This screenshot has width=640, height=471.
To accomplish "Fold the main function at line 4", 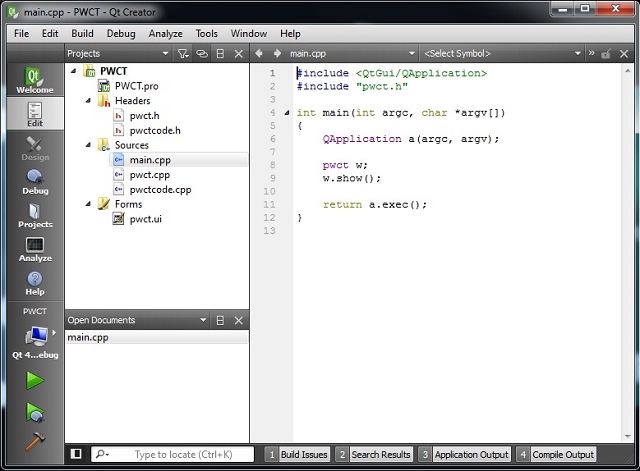I will click(x=287, y=113).
